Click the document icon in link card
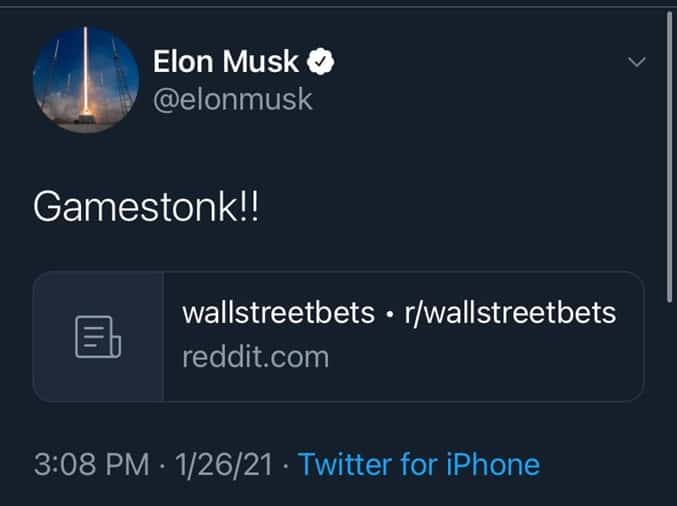Viewport: 677px width, 506px height. coord(98,337)
